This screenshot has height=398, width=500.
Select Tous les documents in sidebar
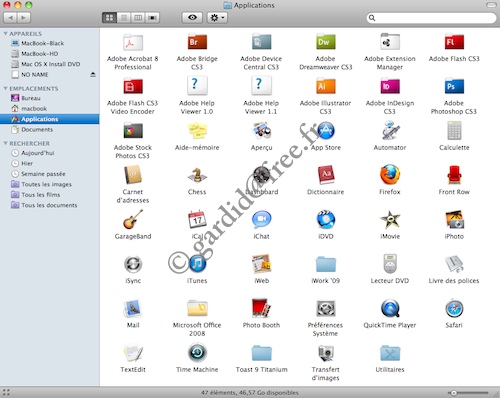click(50, 205)
